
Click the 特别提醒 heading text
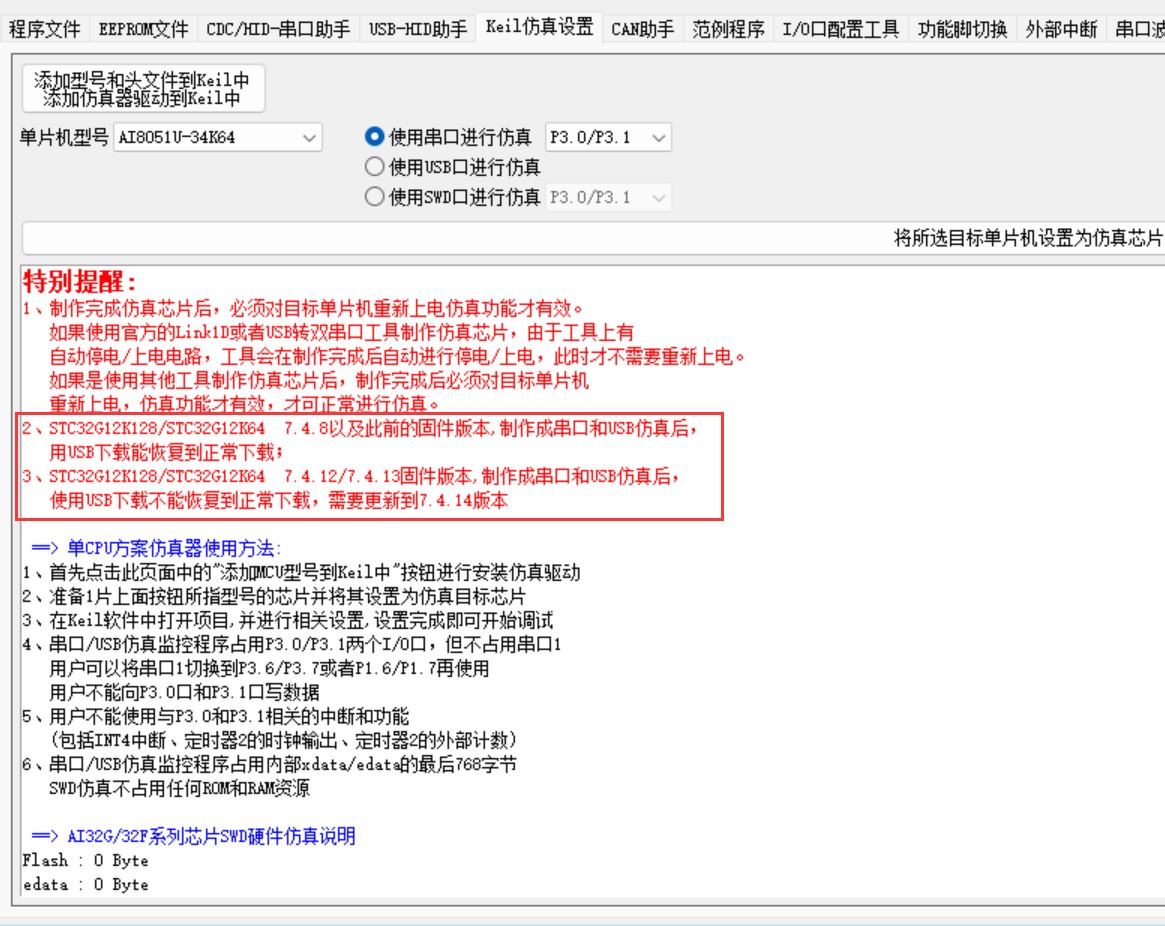point(79,282)
